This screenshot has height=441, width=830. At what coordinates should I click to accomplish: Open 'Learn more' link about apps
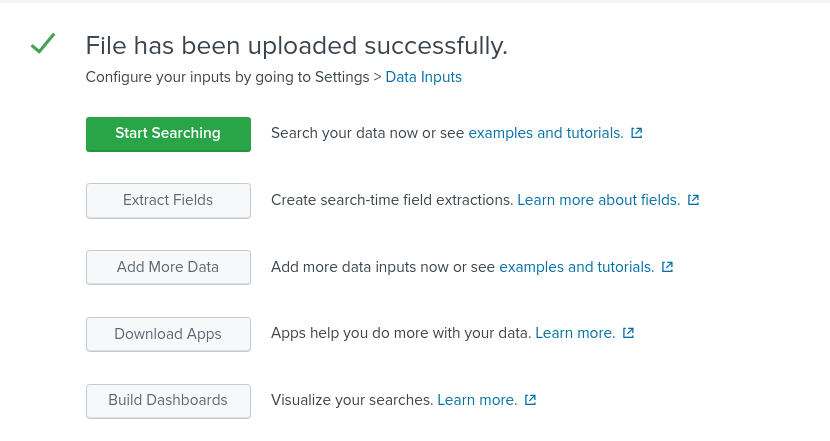coord(575,333)
